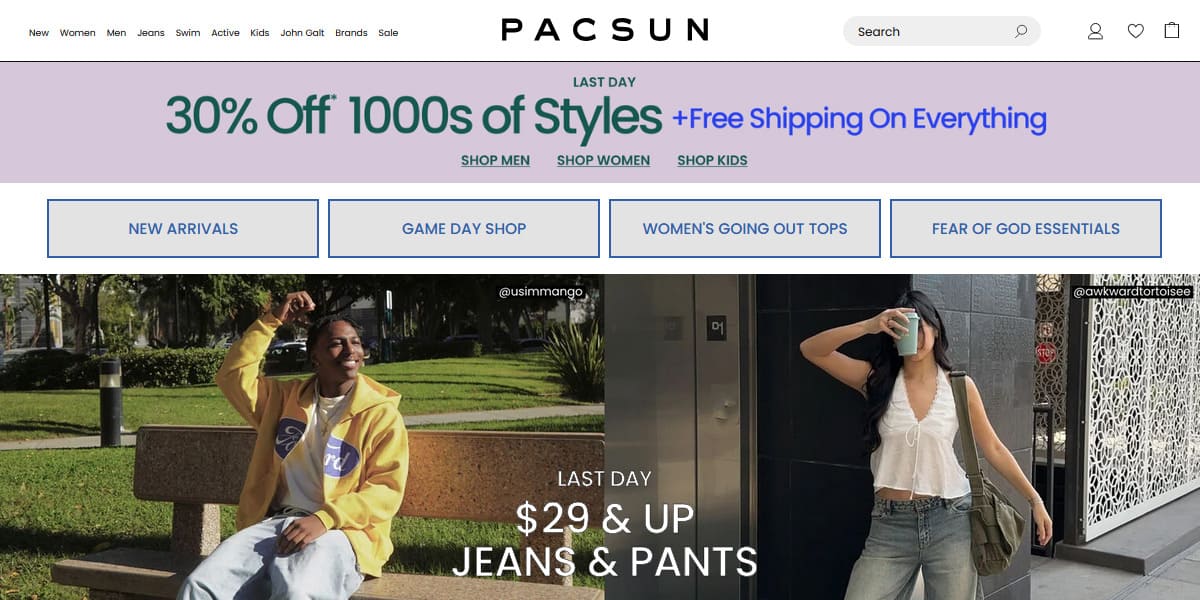Screen dimensions: 1200x600
Task: Select the Men navigation menu
Action: coord(117,33)
